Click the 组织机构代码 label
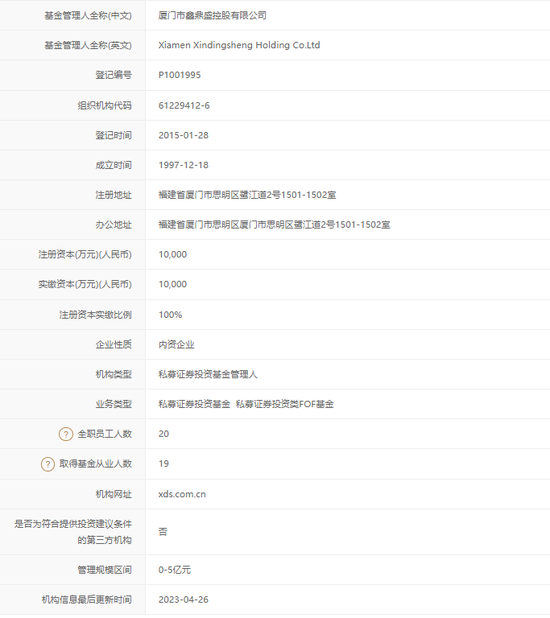The height and width of the screenshot is (618, 550). [104, 105]
